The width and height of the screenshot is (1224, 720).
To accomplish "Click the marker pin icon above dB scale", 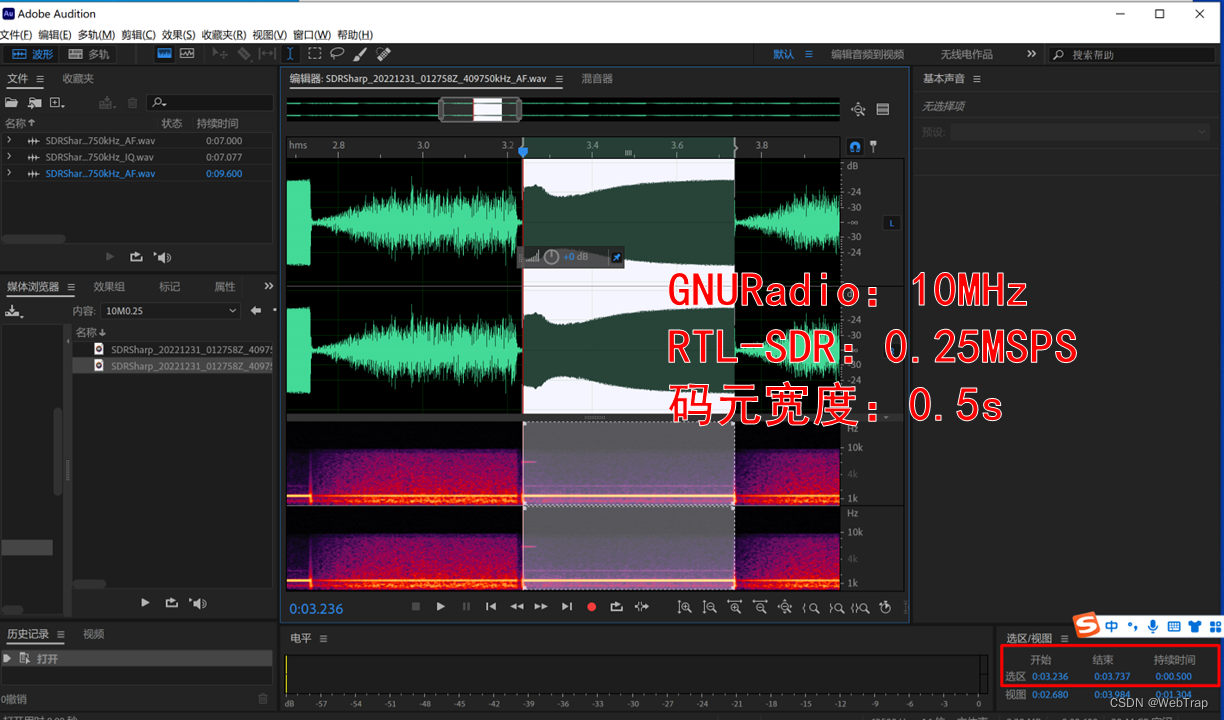I will (873, 146).
